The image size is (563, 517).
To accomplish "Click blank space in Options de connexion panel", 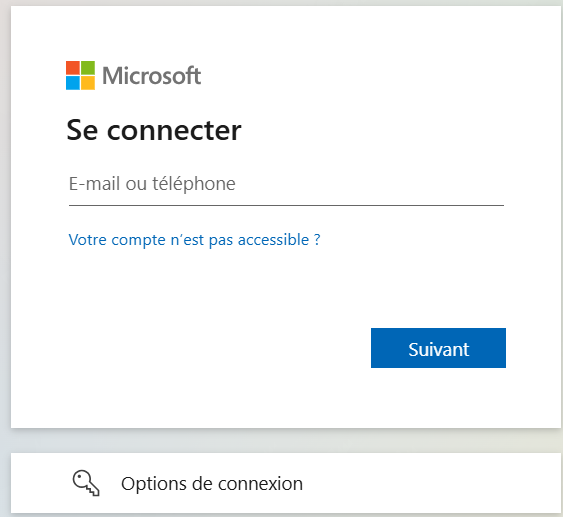I will point(431,483).
